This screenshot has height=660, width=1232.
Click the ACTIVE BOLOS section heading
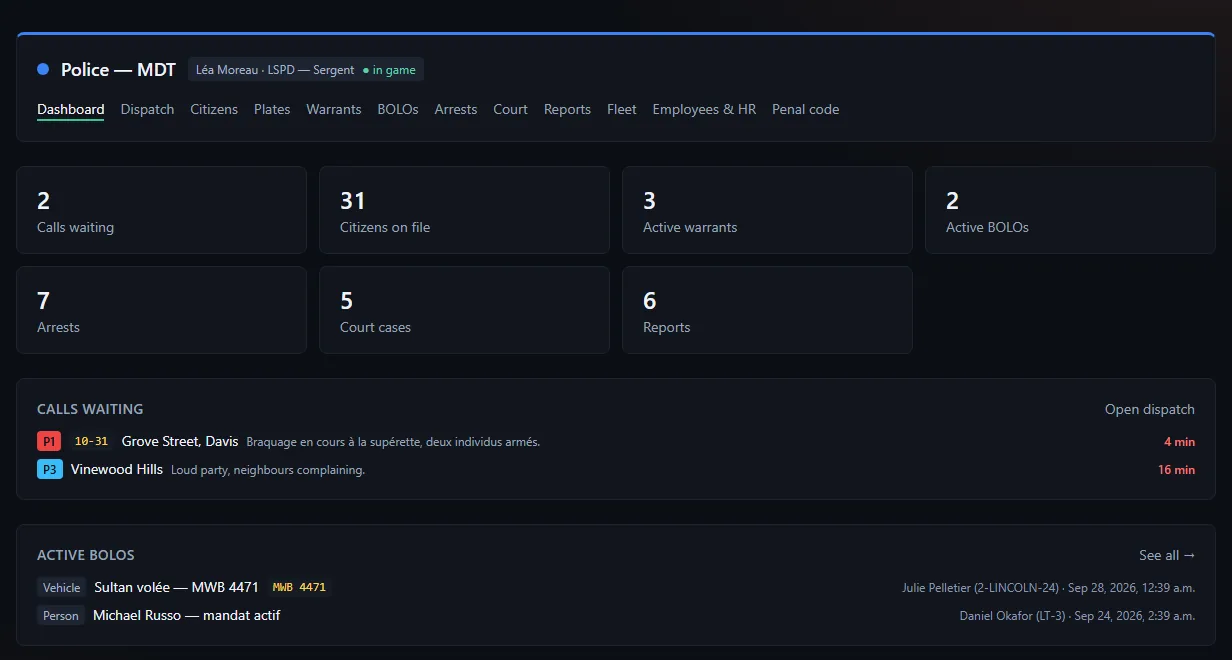click(x=86, y=555)
